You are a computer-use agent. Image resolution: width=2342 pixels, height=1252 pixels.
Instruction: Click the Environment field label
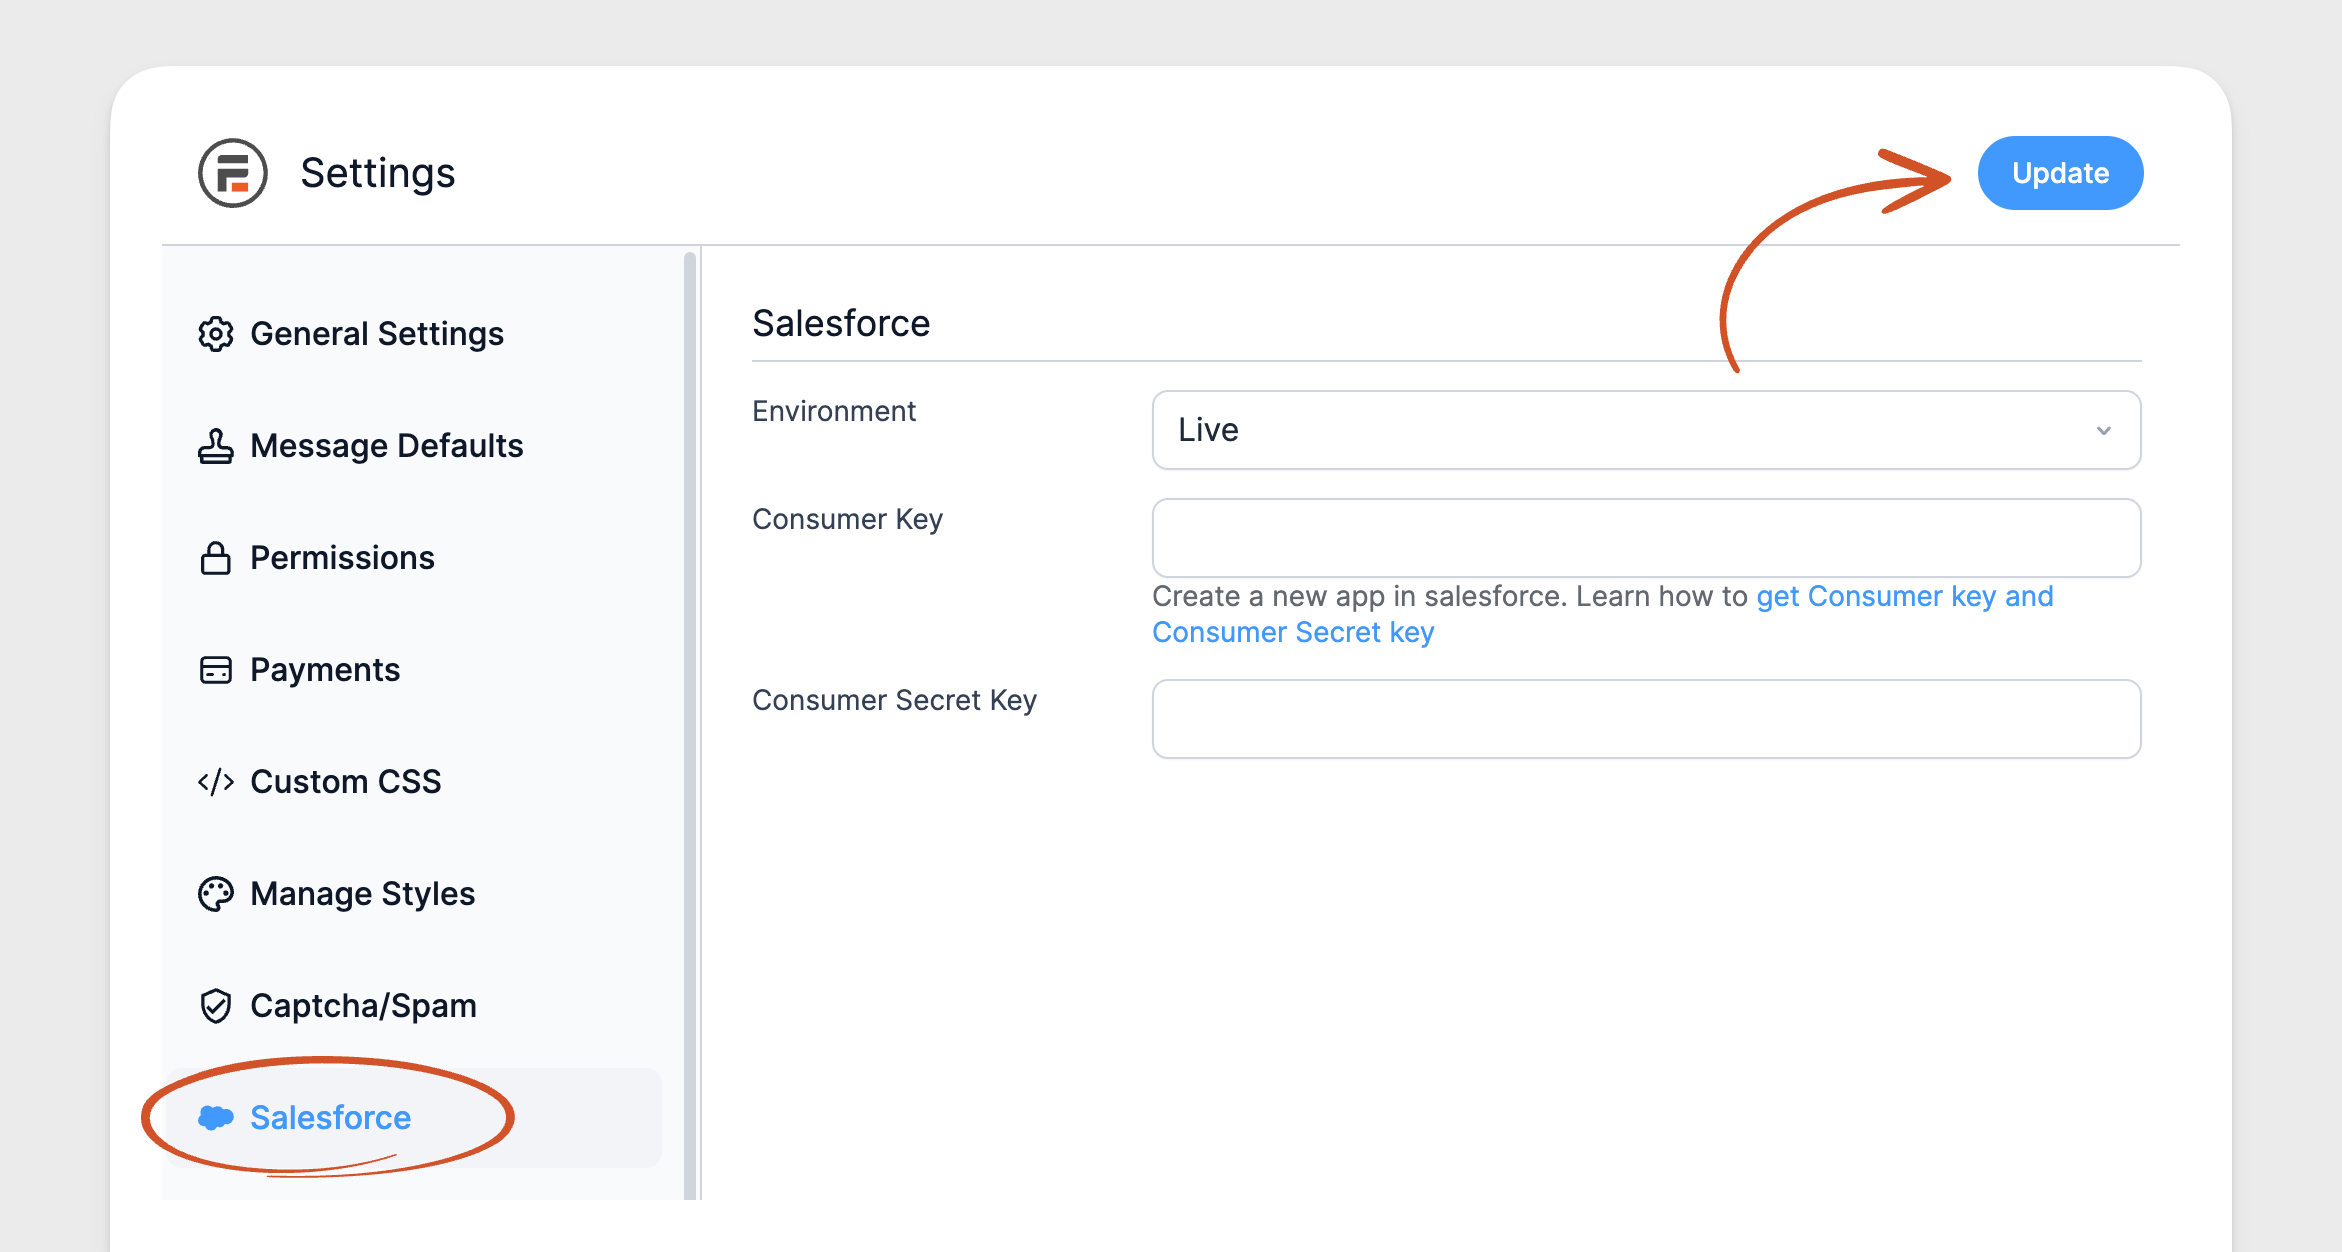click(834, 411)
